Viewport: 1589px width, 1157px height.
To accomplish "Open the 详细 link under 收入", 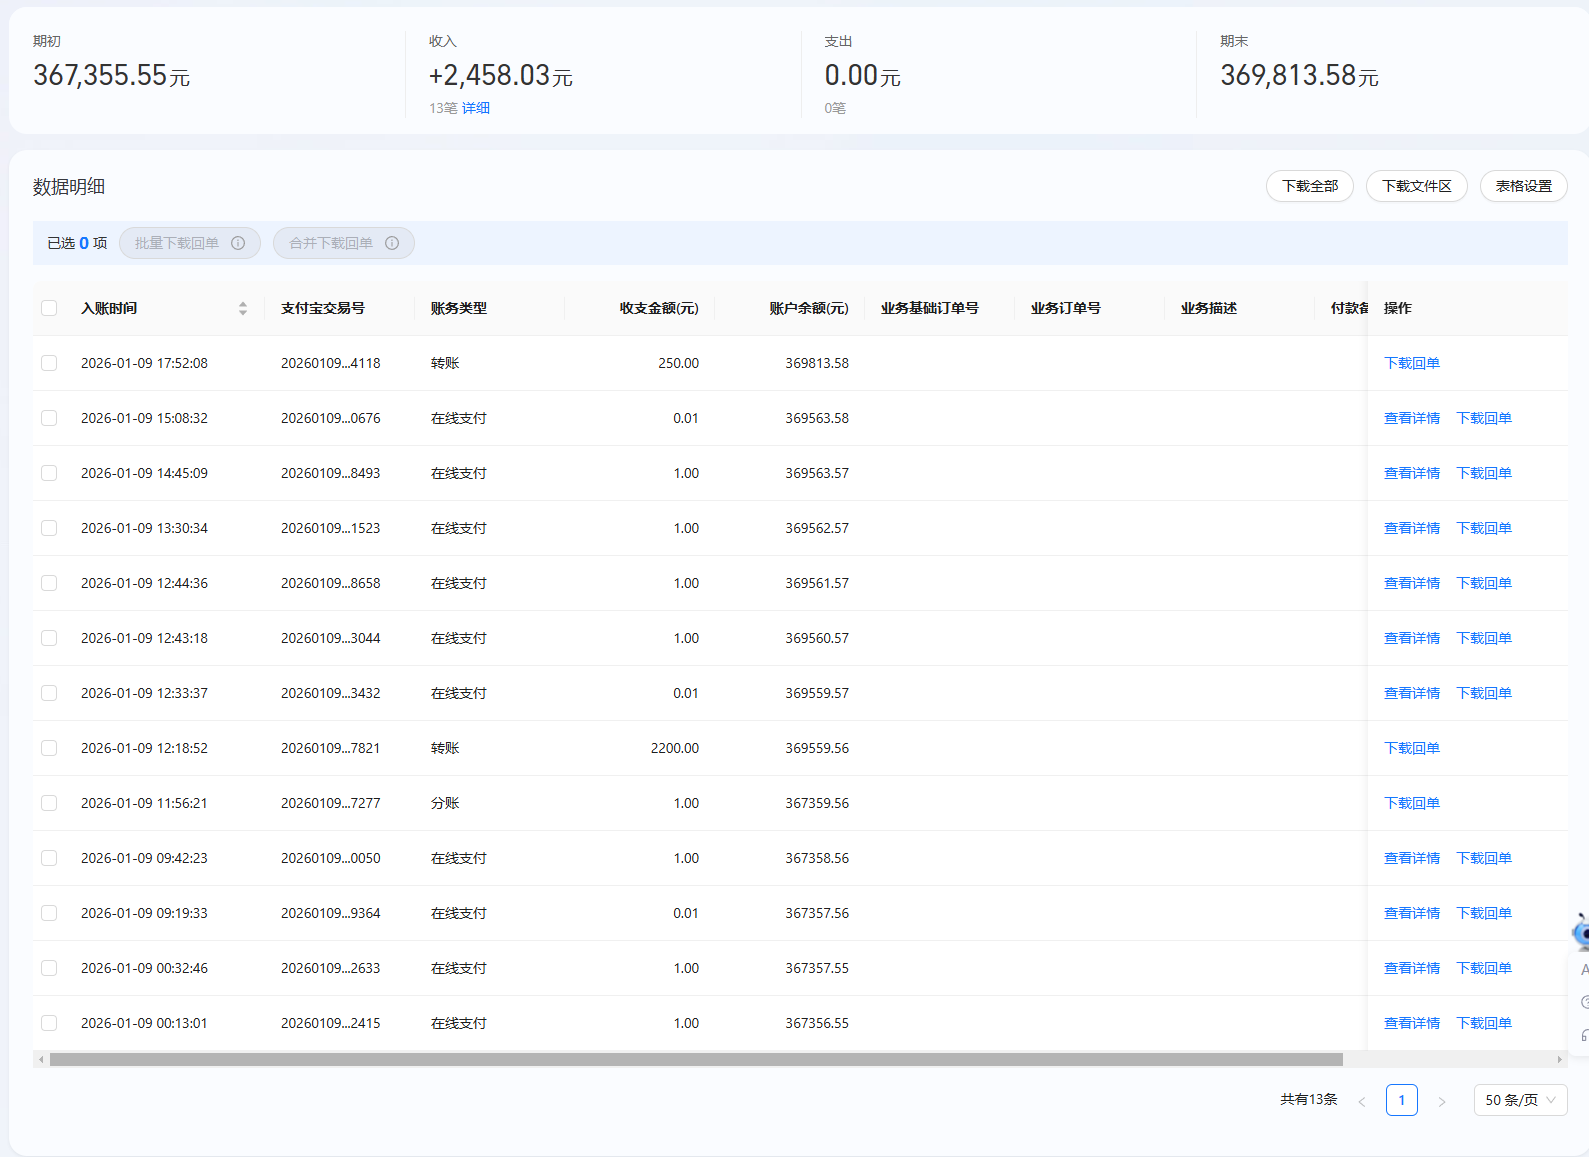I will [x=476, y=108].
